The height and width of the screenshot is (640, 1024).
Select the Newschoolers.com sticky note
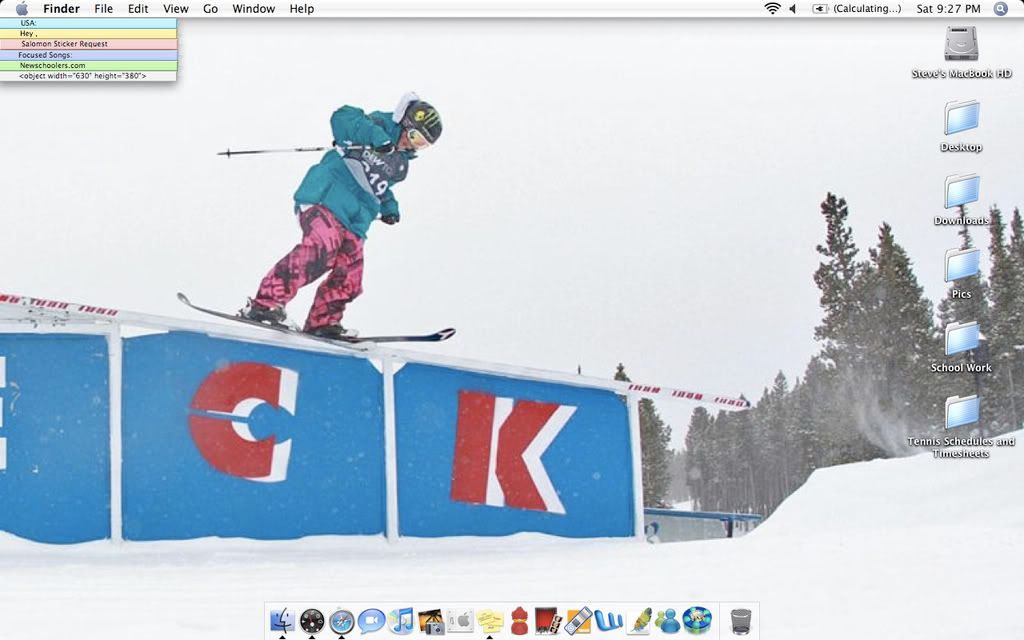90,63
